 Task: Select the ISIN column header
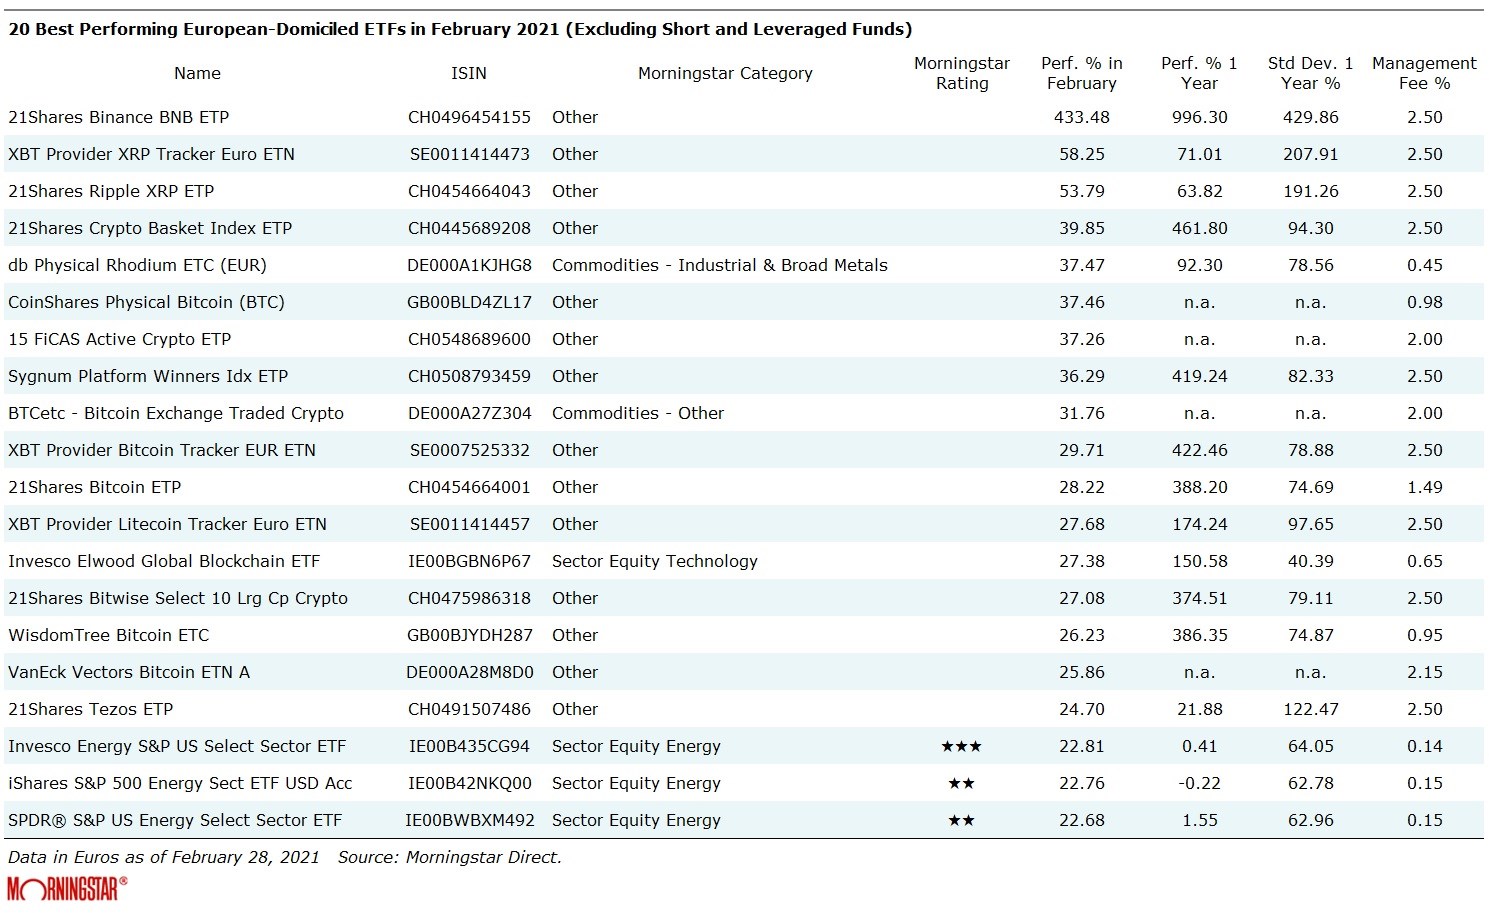point(468,73)
